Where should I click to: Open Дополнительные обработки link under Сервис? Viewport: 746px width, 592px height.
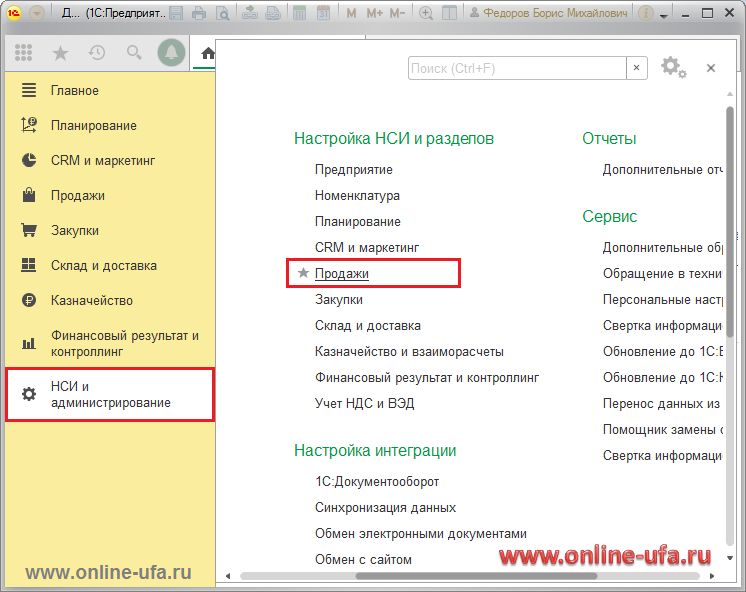pos(663,247)
